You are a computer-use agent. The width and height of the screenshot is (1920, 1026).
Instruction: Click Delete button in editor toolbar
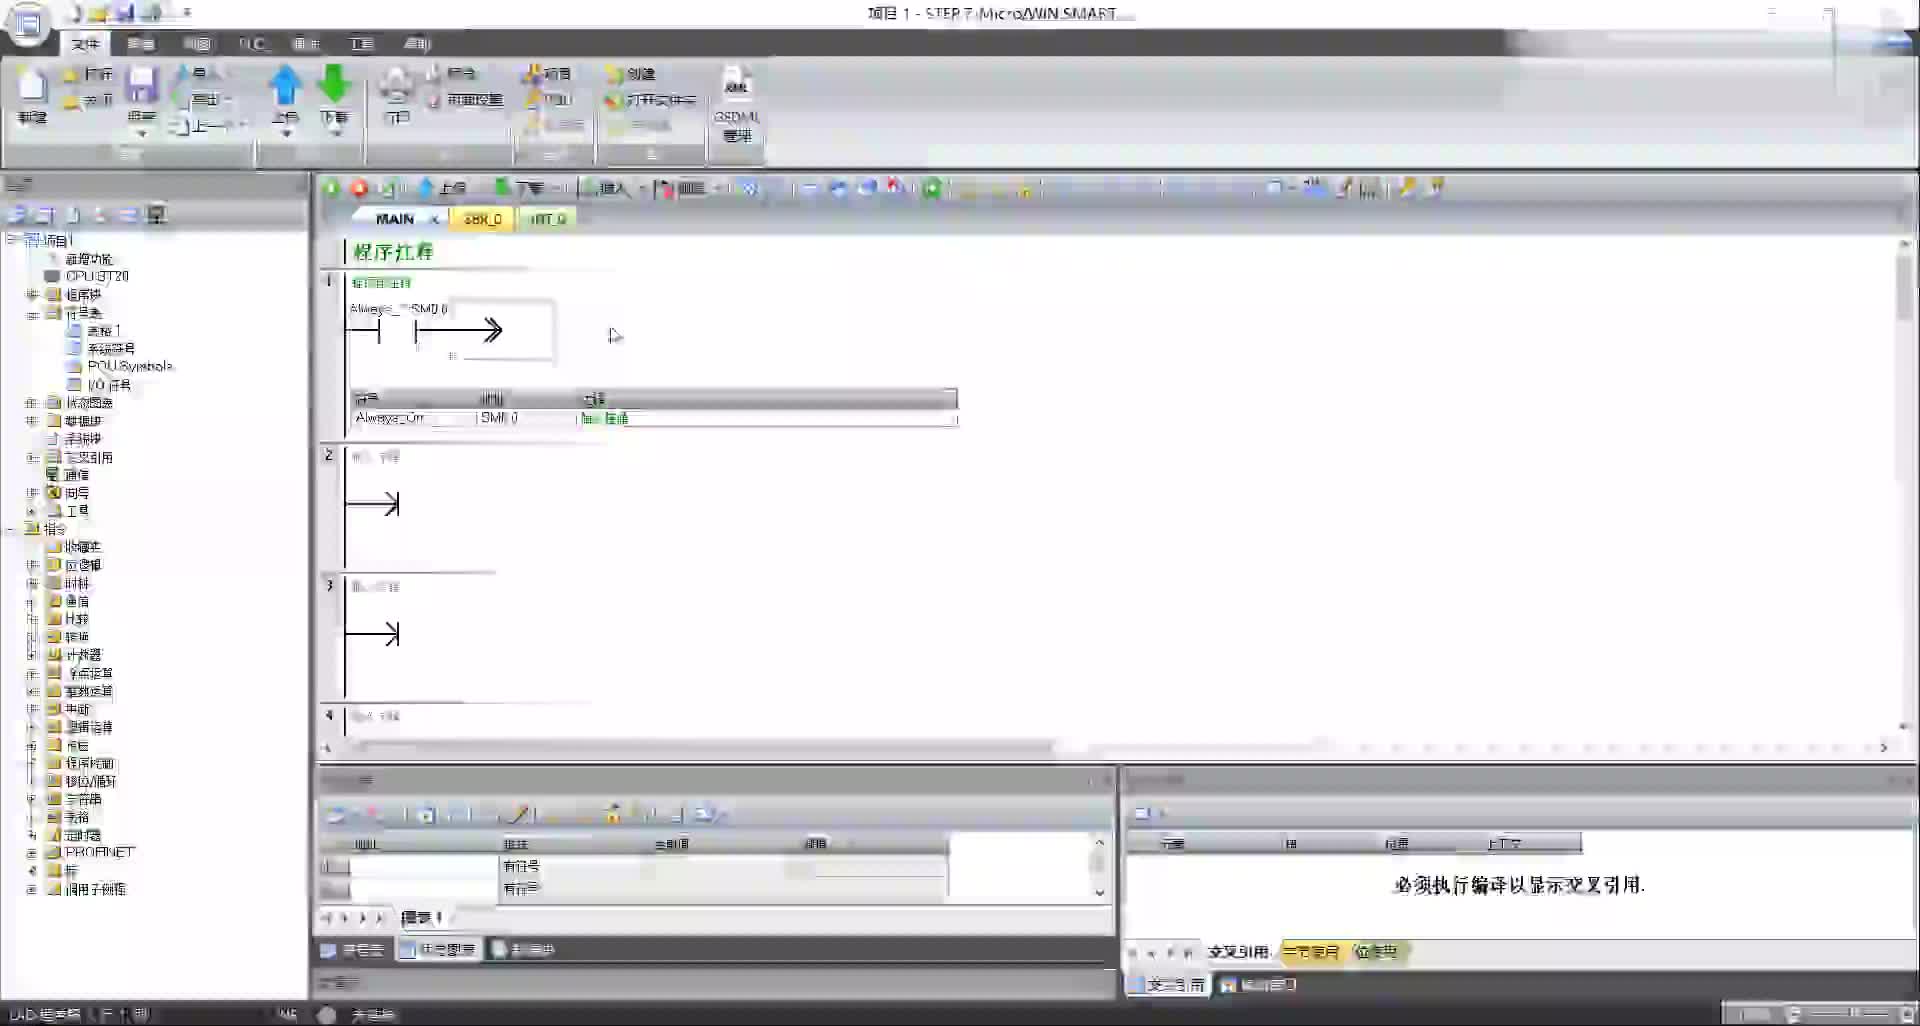(x=681, y=188)
